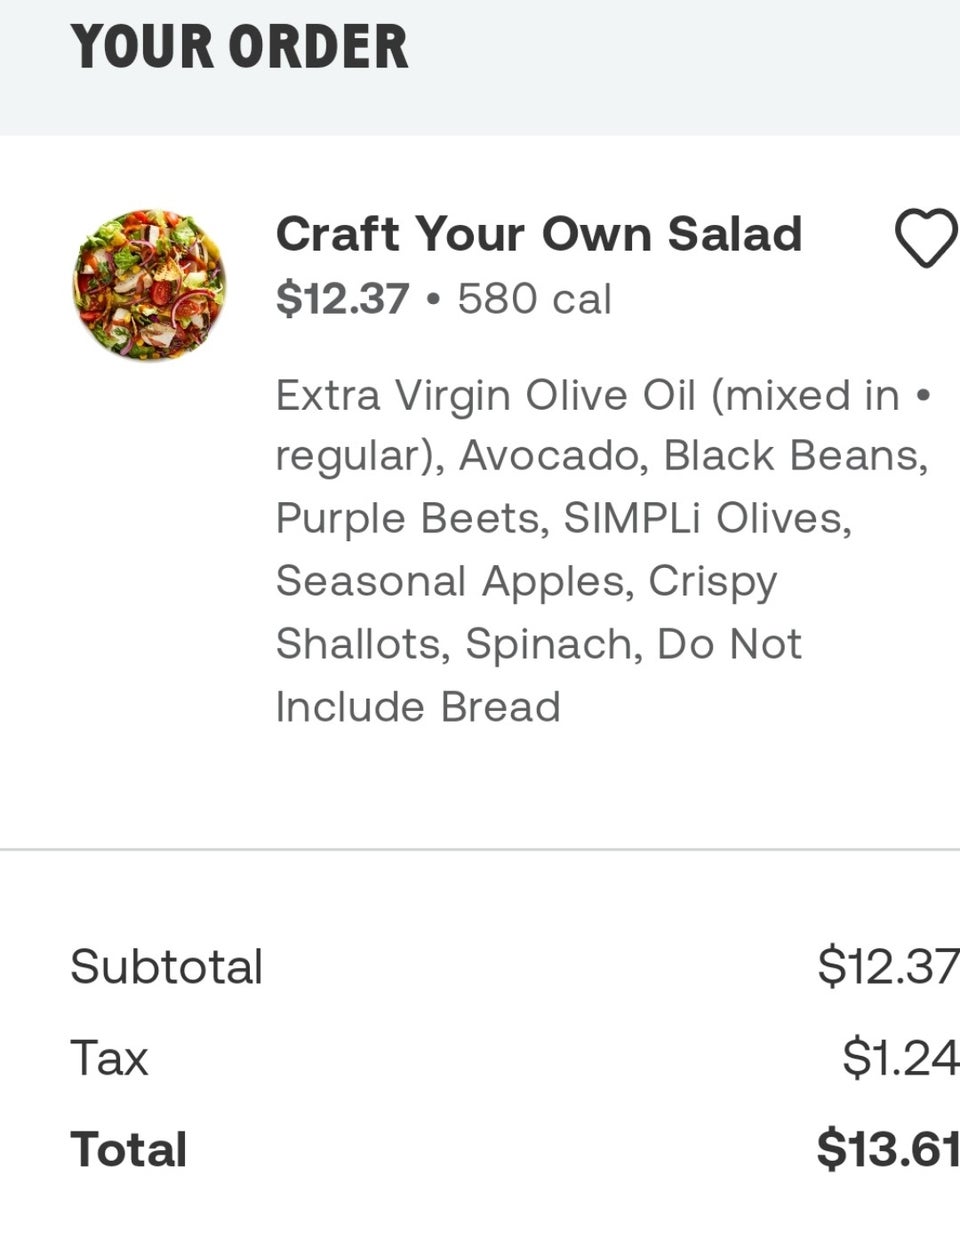Click the Subtotal label
The image size is (960, 1255).
[167, 967]
